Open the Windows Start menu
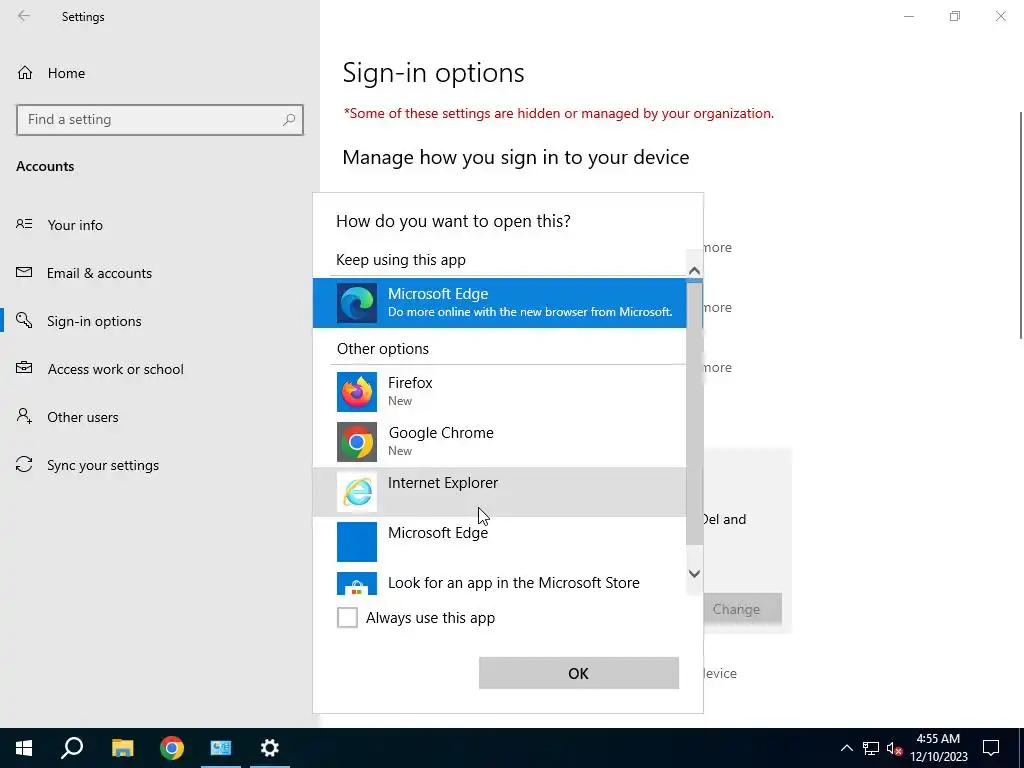Image resolution: width=1024 pixels, height=768 pixels. [x=24, y=748]
